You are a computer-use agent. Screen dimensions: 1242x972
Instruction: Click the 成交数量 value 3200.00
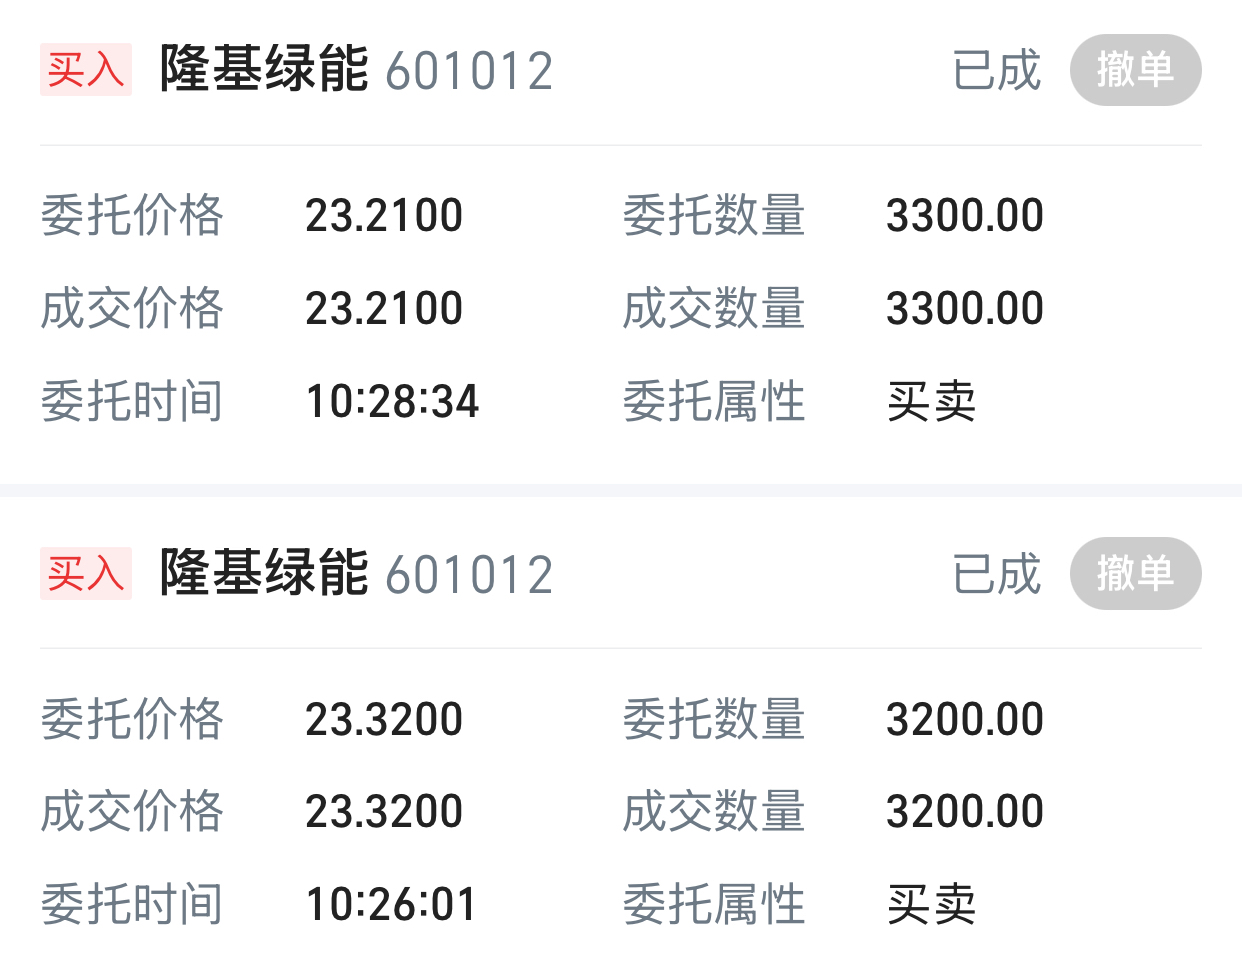point(965,811)
